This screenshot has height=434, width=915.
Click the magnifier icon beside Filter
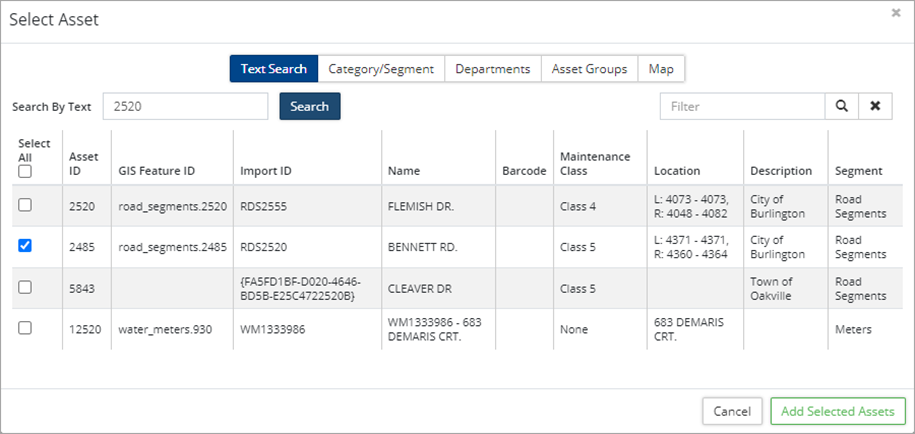(x=841, y=106)
